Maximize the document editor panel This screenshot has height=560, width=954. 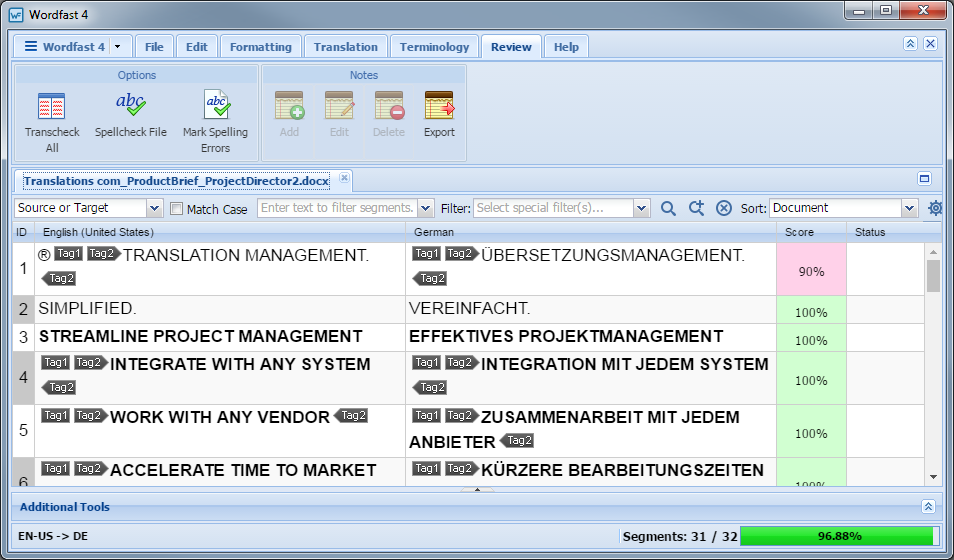(x=924, y=178)
